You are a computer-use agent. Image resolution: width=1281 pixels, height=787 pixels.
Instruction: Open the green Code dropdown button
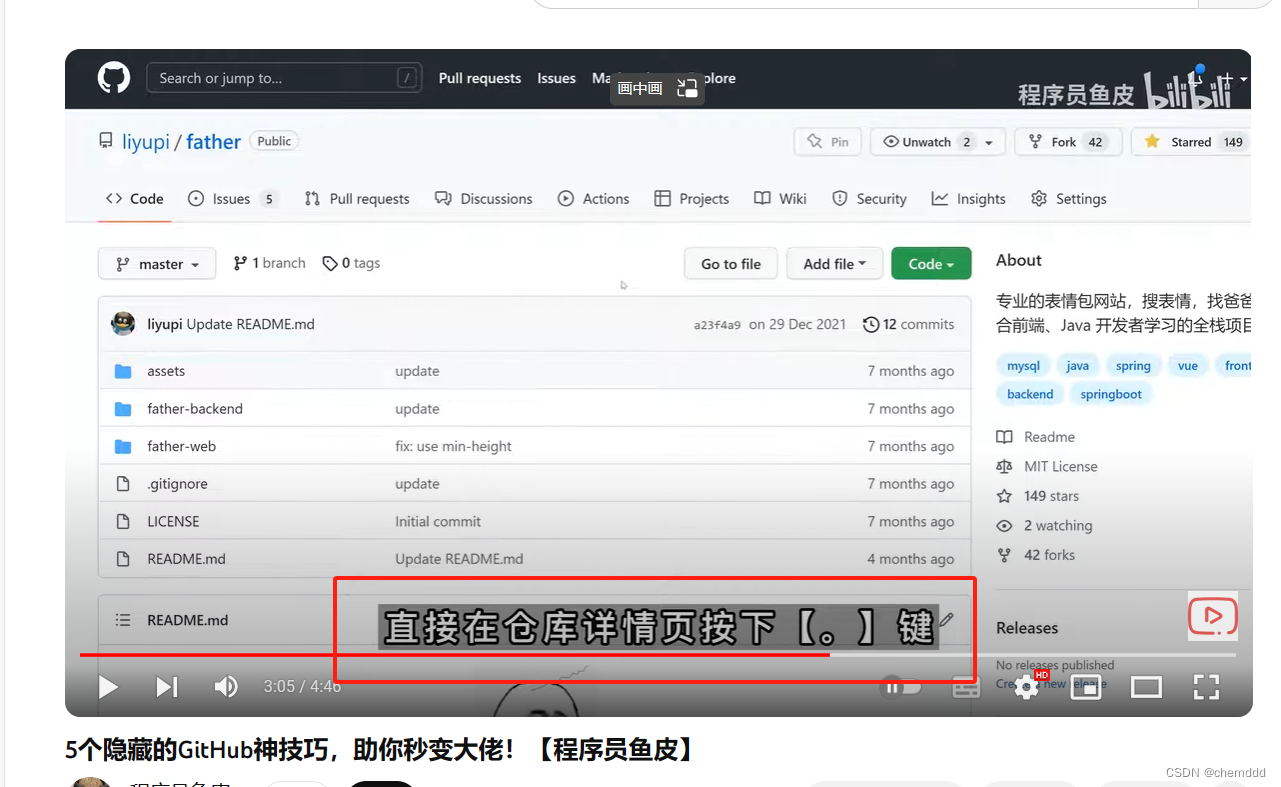point(931,264)
